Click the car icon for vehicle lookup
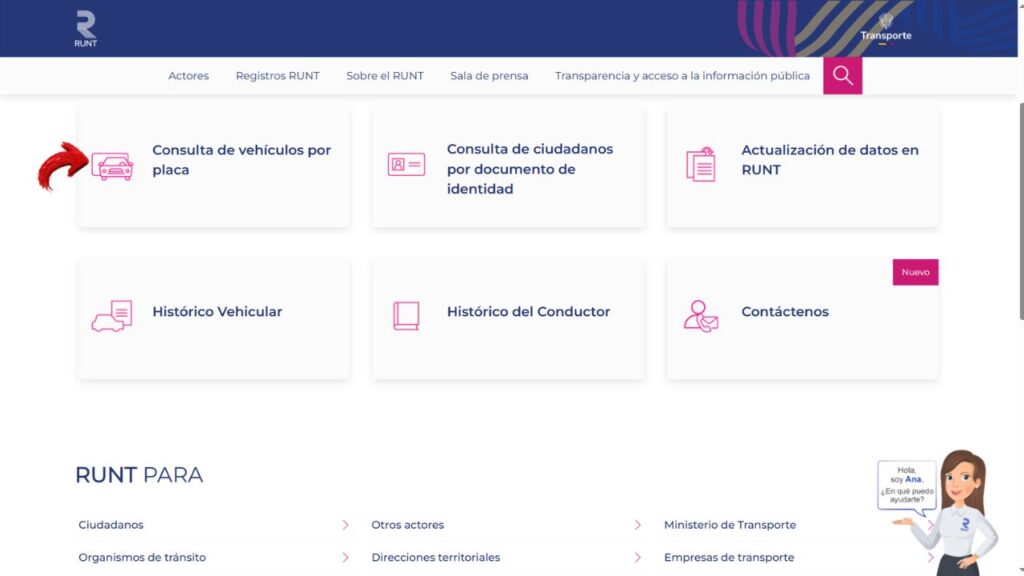This screenshot has width=1024, height=576. coord(112,165)
